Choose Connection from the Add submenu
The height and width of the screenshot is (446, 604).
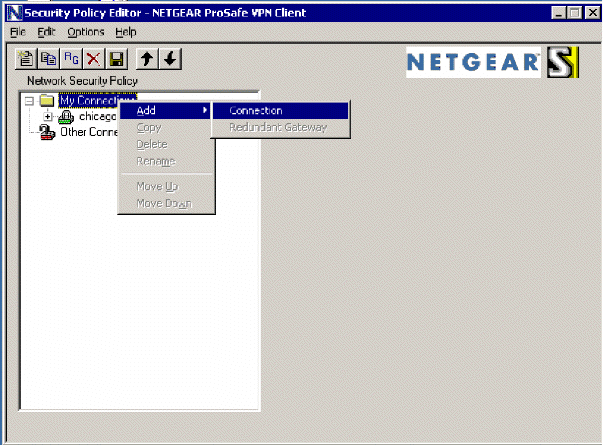(x=280, y=111)
